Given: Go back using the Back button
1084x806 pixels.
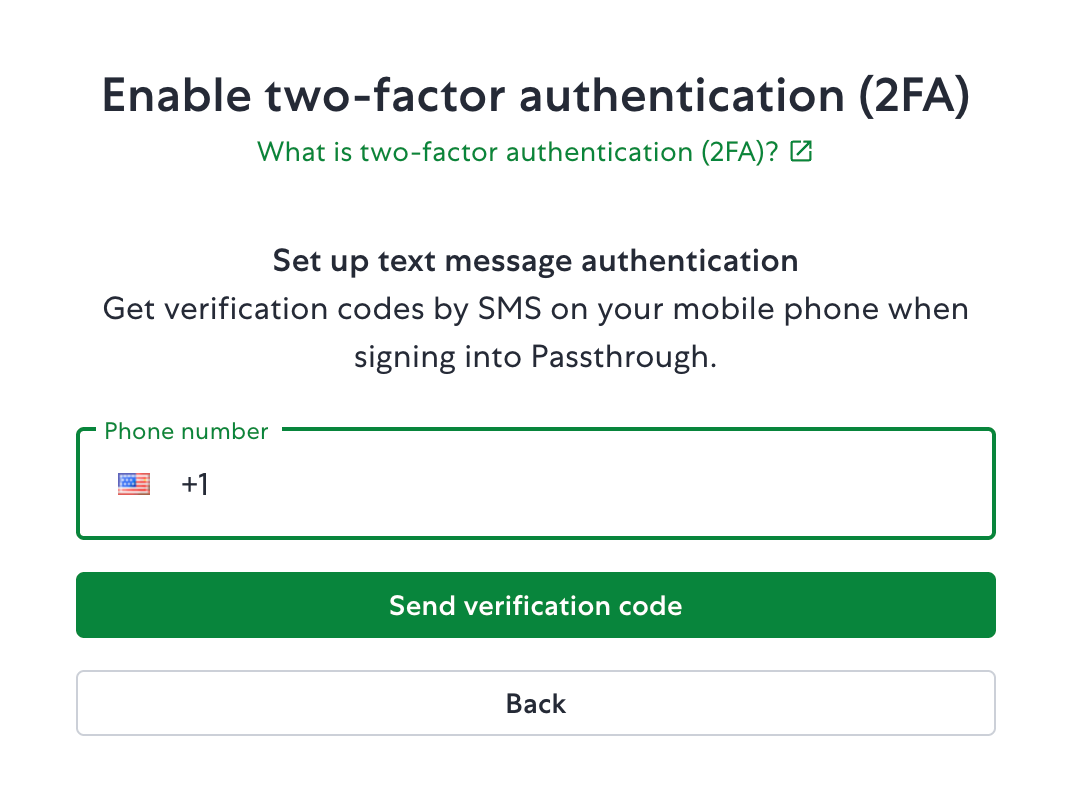Looking at the screenshot, I should [x=536, y=704].
